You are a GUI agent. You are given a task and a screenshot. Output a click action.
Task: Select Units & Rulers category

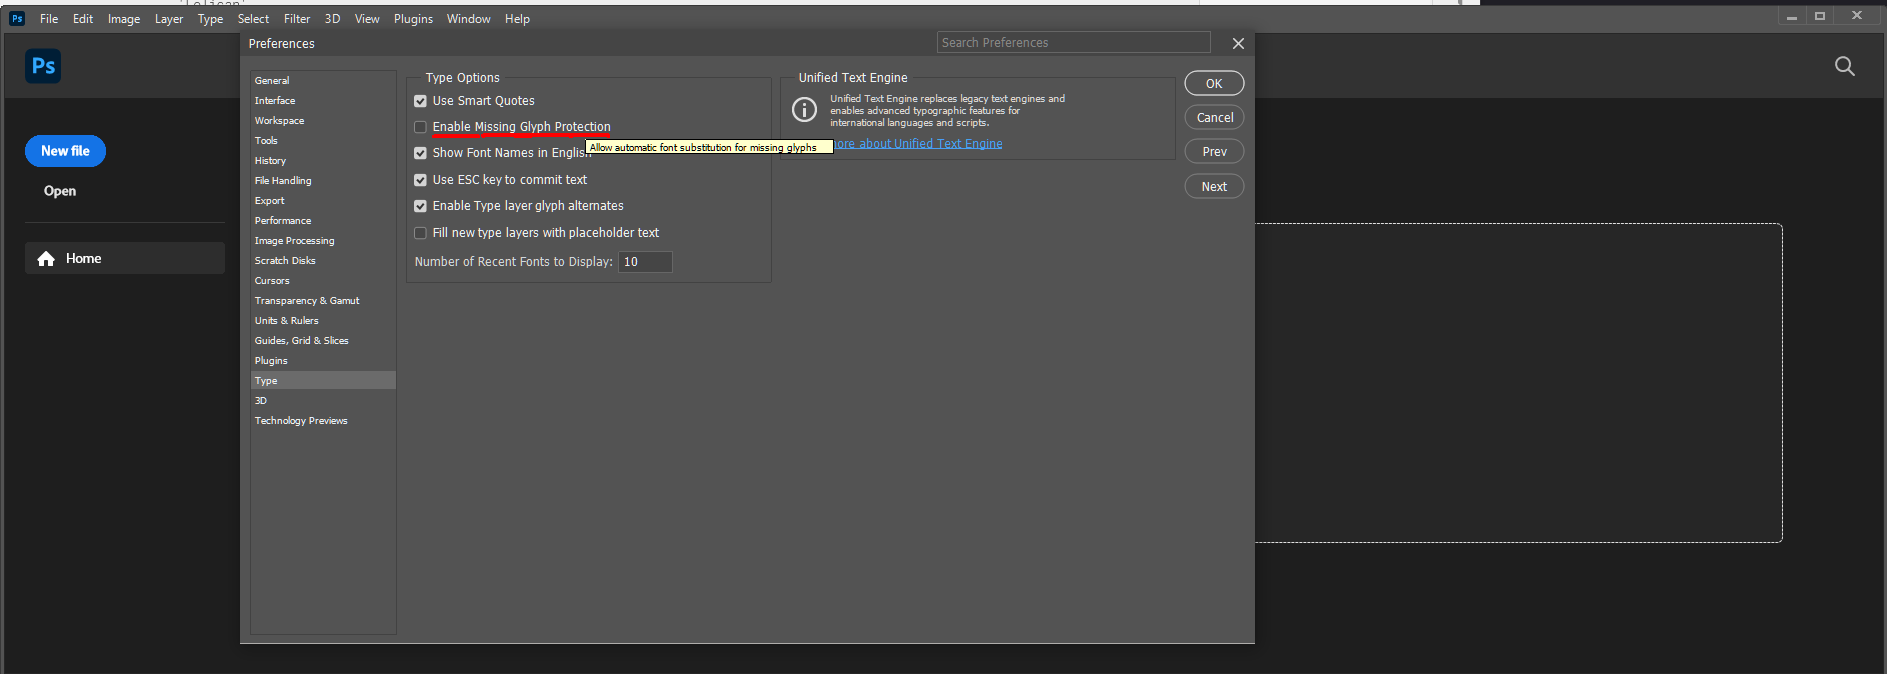(x=323, y=321)
